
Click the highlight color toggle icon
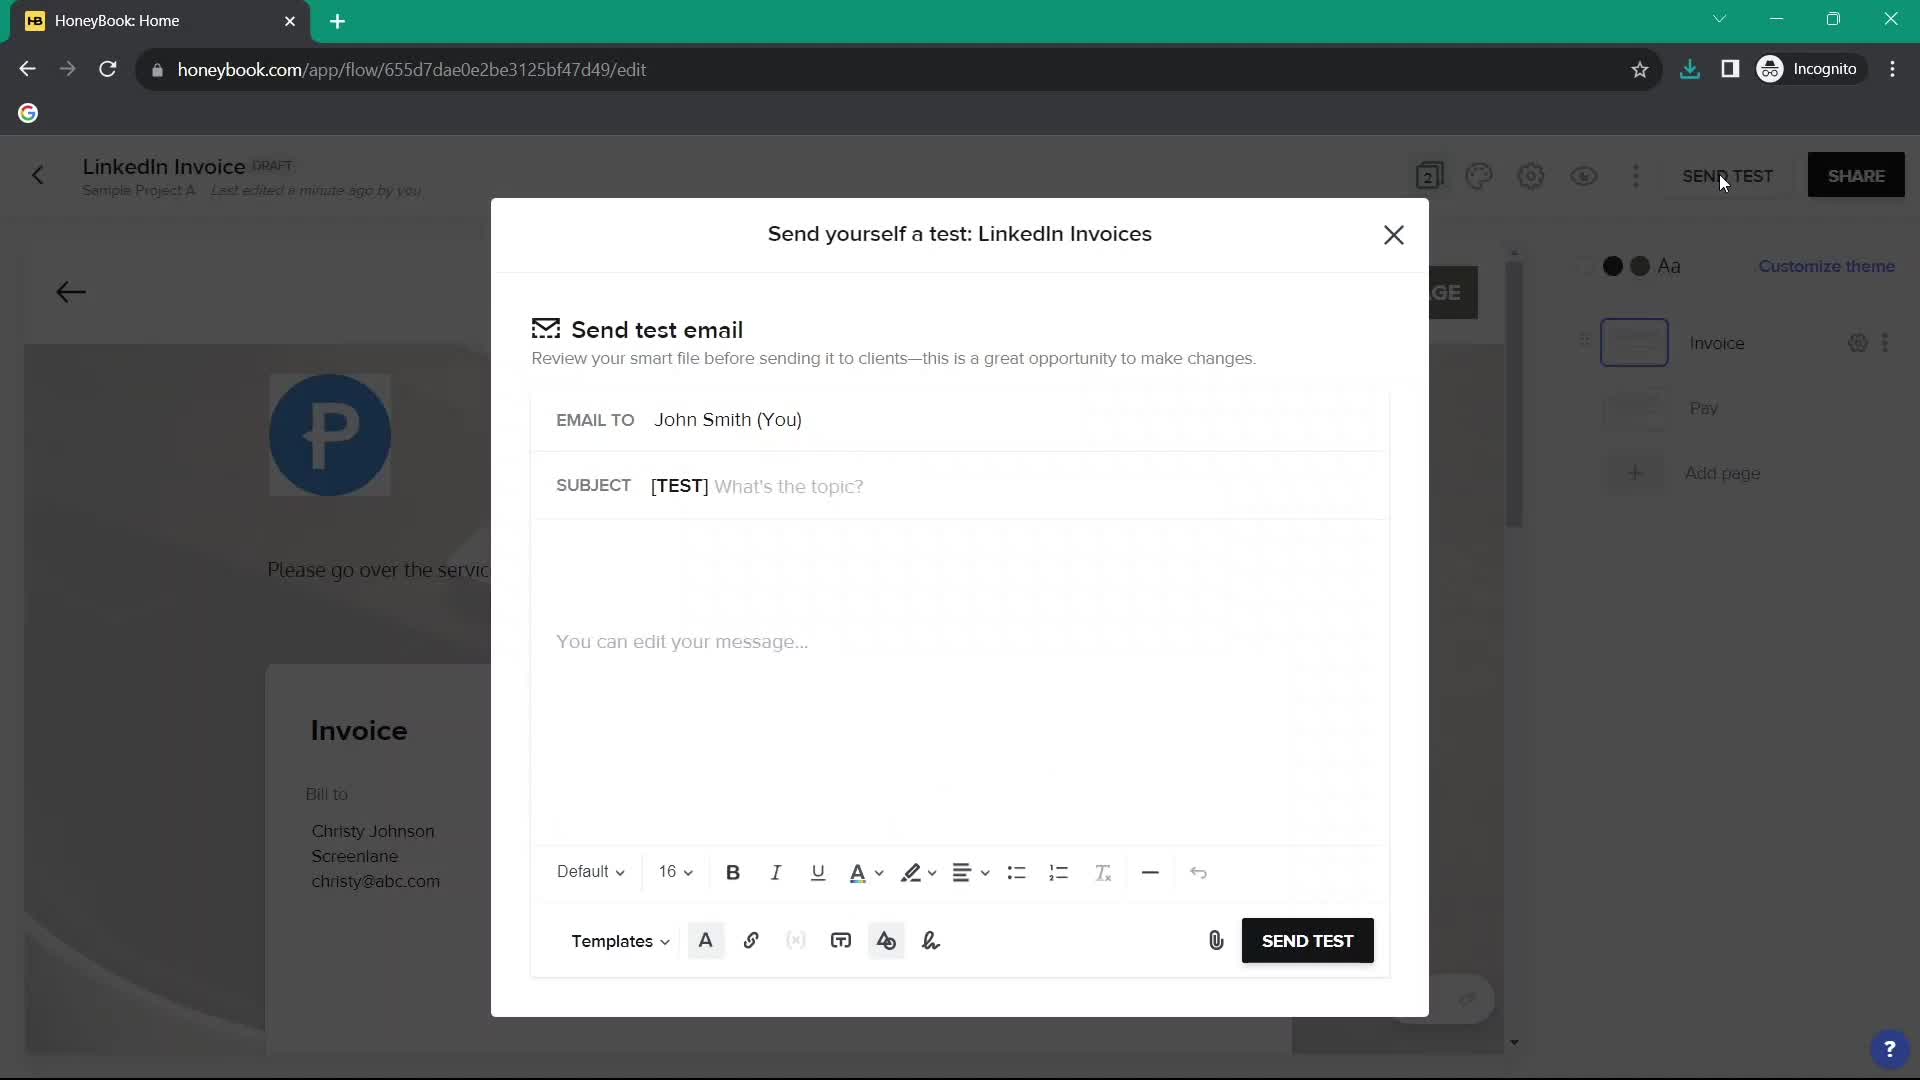911,872
